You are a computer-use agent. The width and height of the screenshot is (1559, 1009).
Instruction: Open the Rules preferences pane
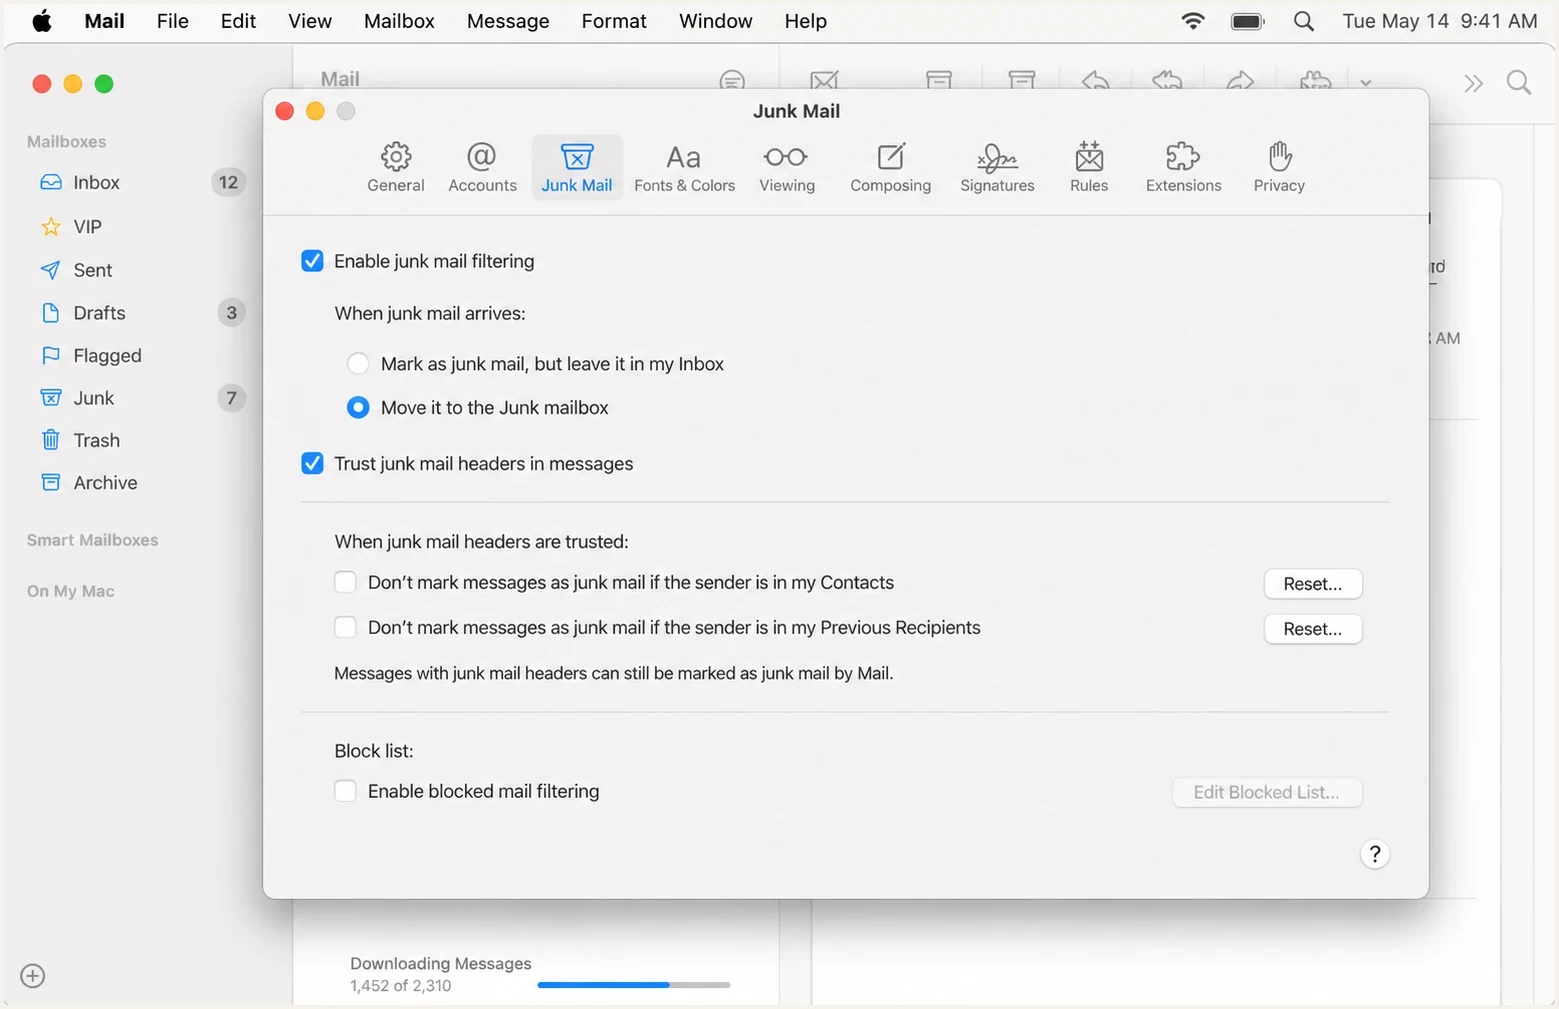click(1089, 167)
